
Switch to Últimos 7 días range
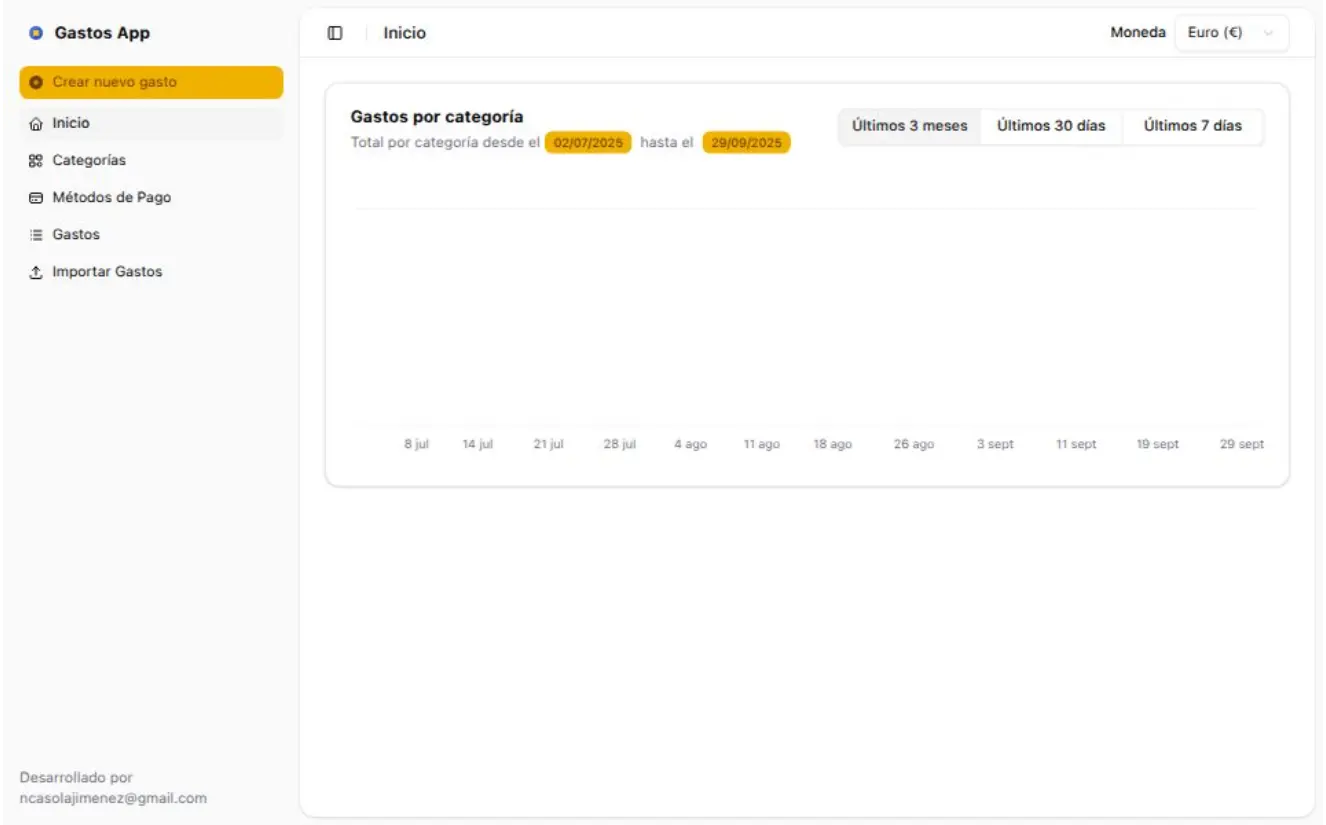[1192, 126]
